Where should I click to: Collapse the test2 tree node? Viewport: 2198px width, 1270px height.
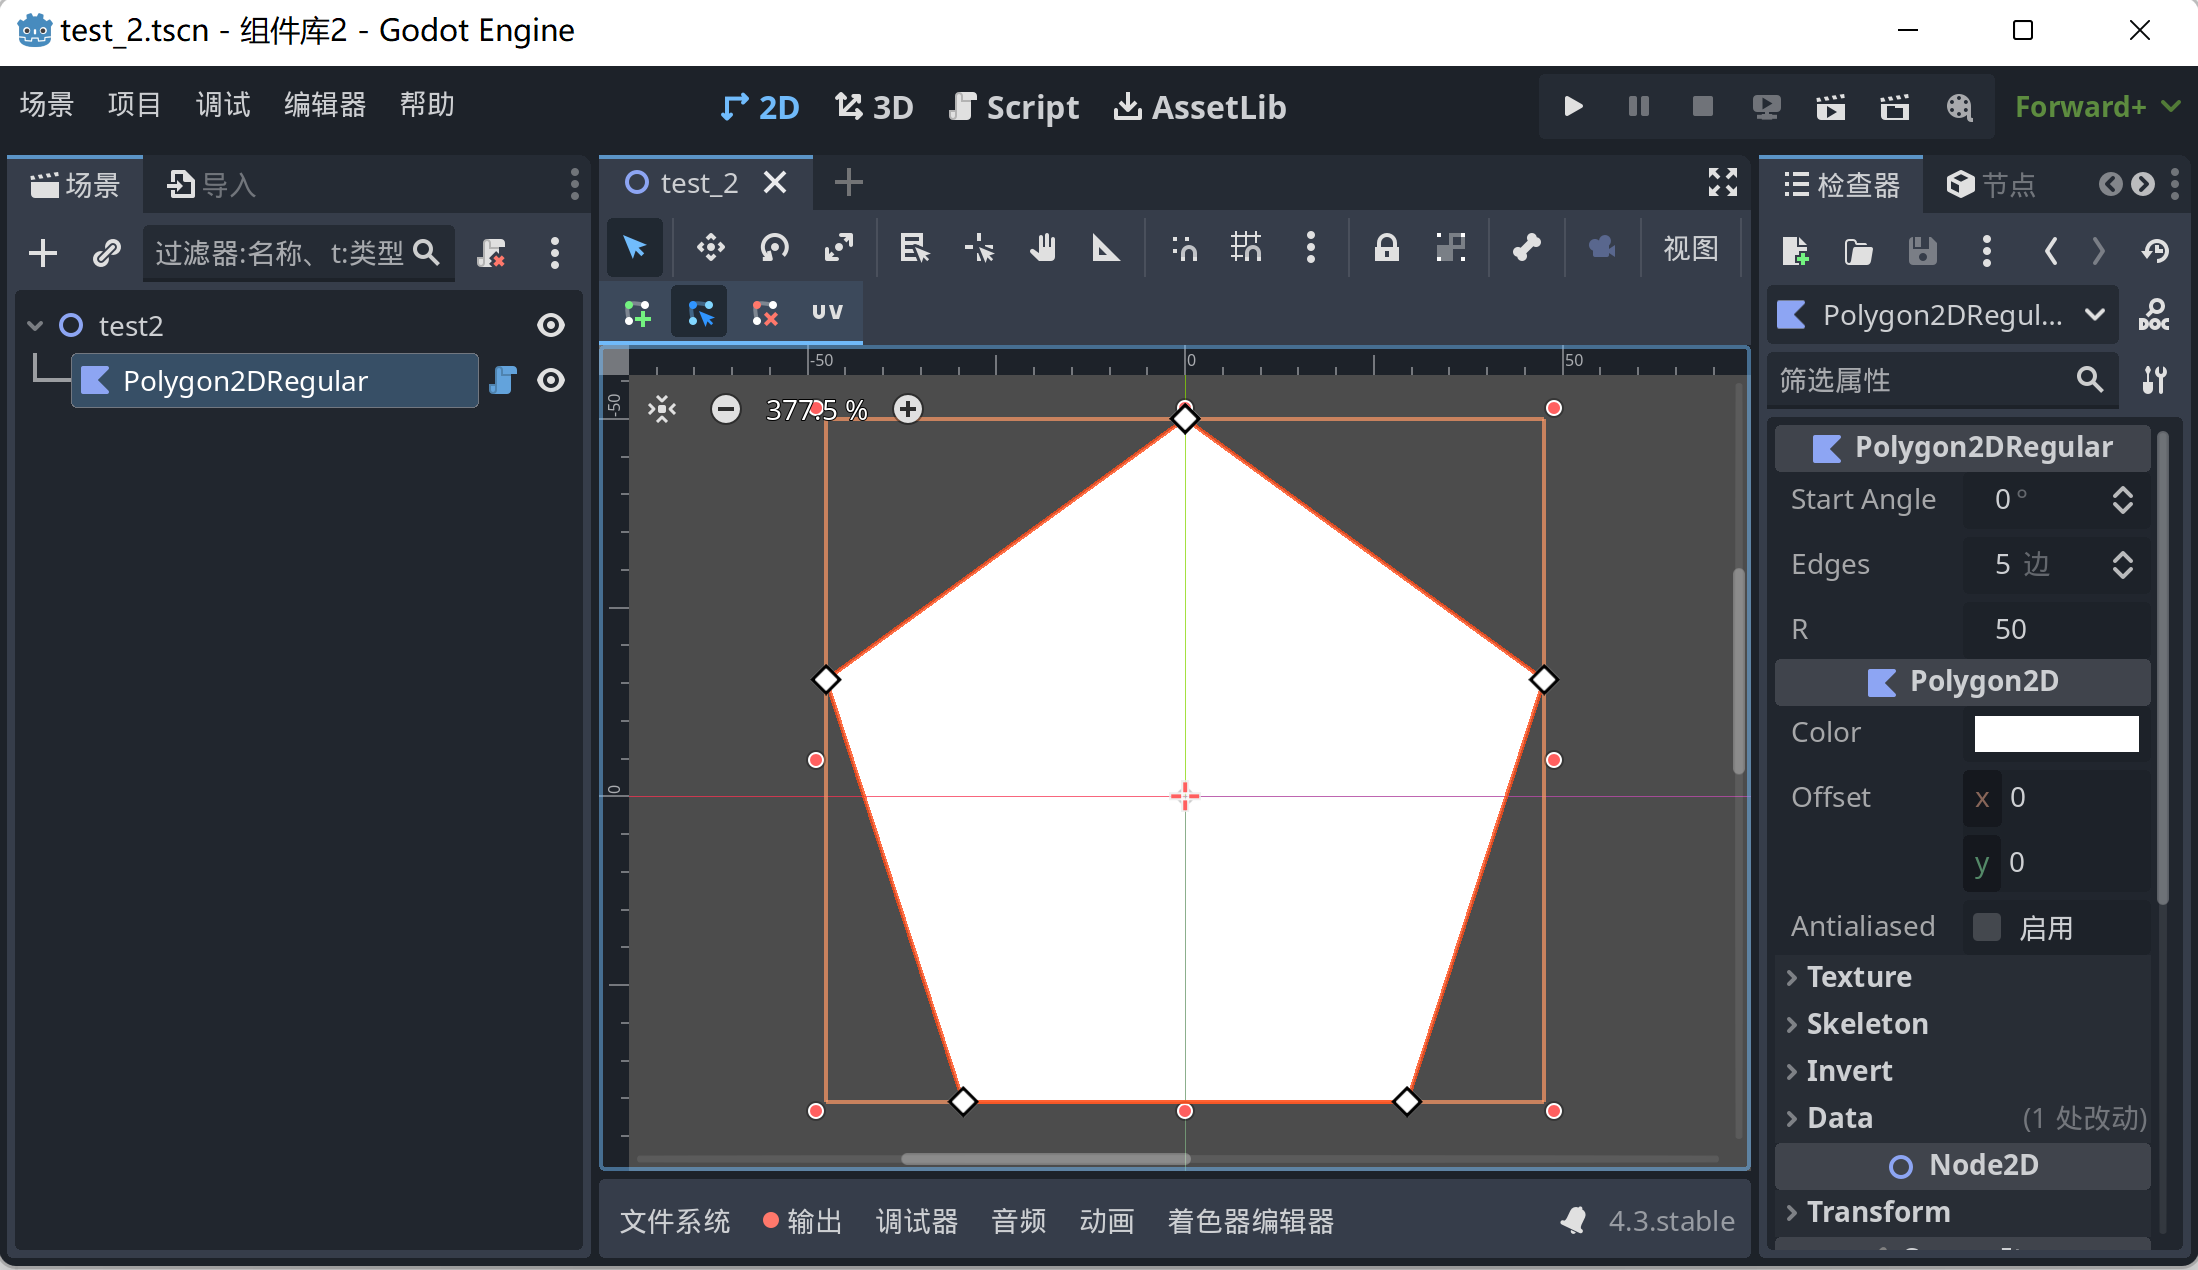pyautogui.click(x=35, y=325)
